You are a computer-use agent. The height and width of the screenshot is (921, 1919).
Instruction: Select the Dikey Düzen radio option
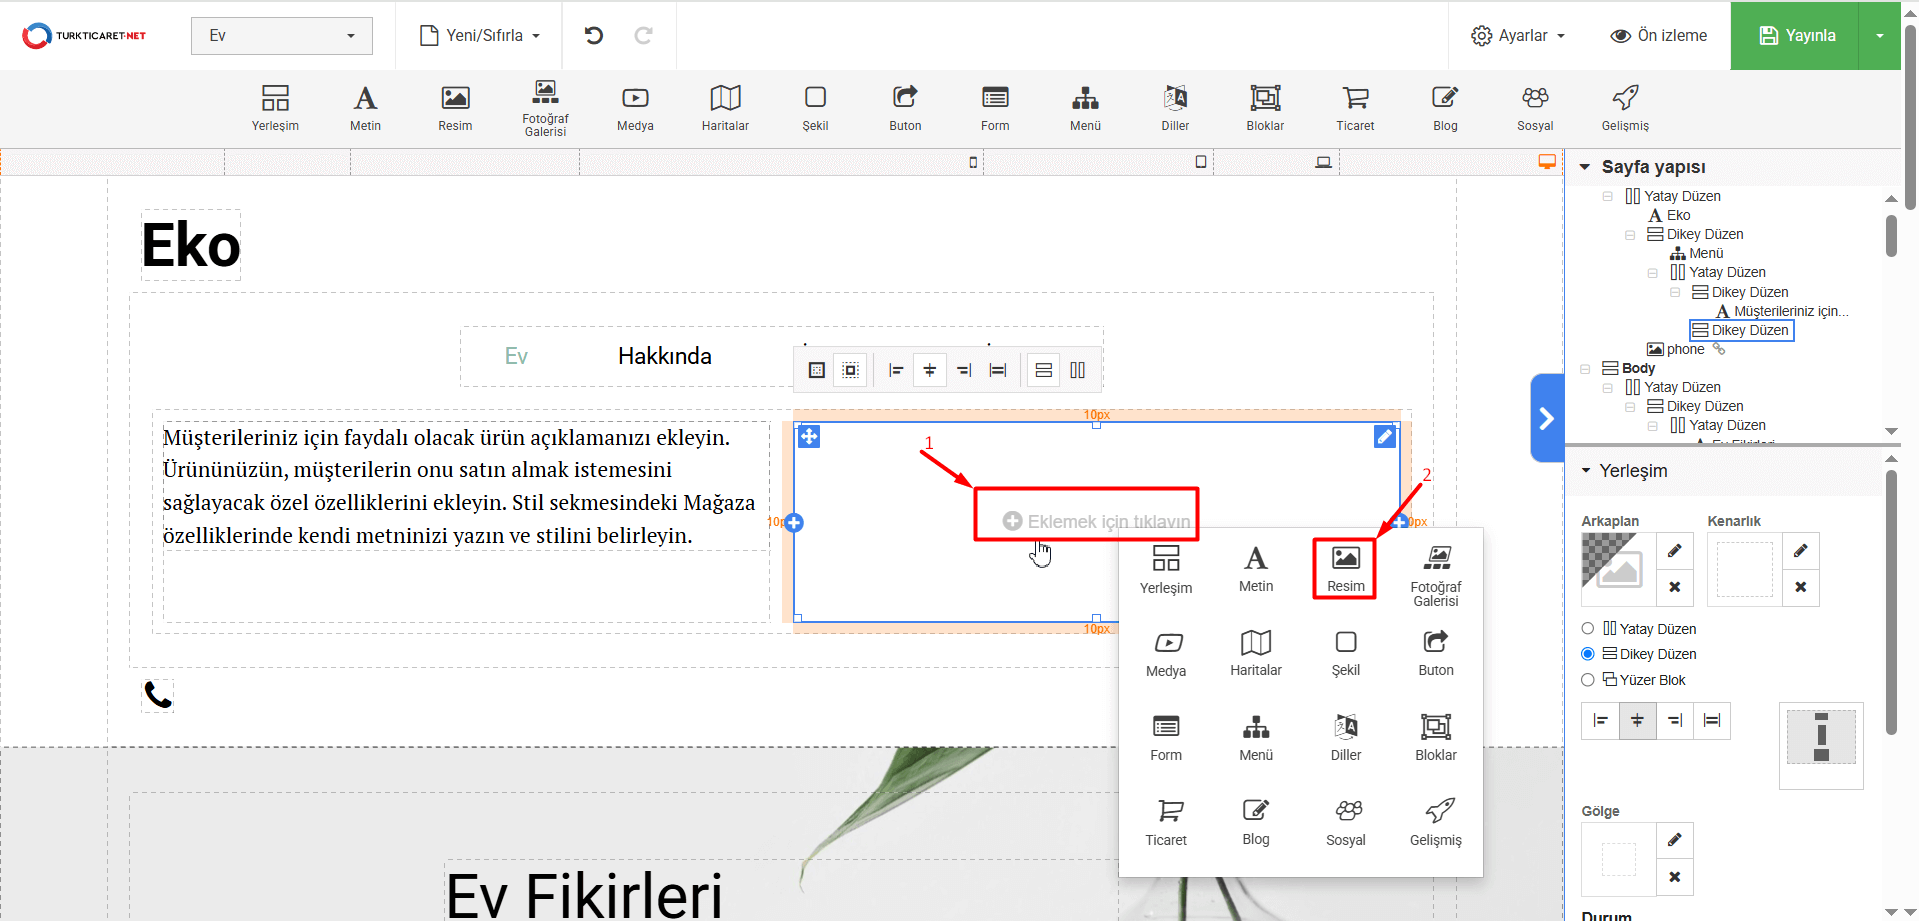(1588, 654)
